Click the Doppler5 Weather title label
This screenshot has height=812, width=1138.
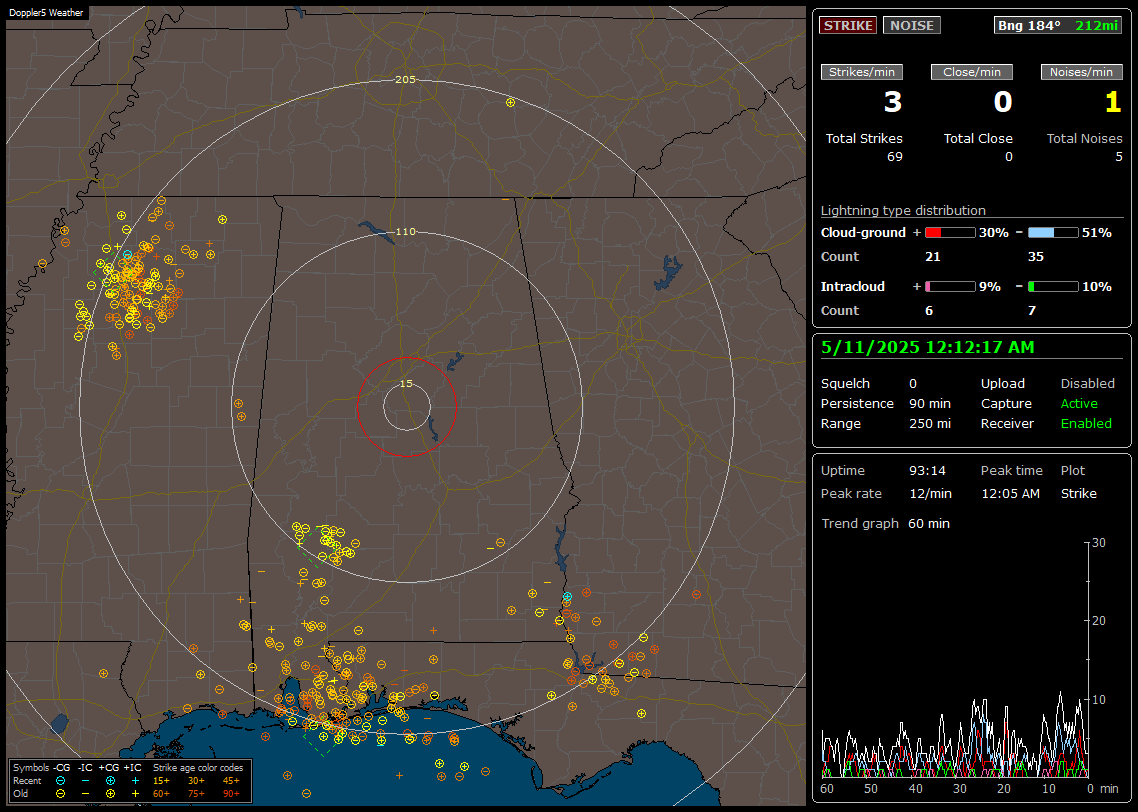(x=46, y=13)
